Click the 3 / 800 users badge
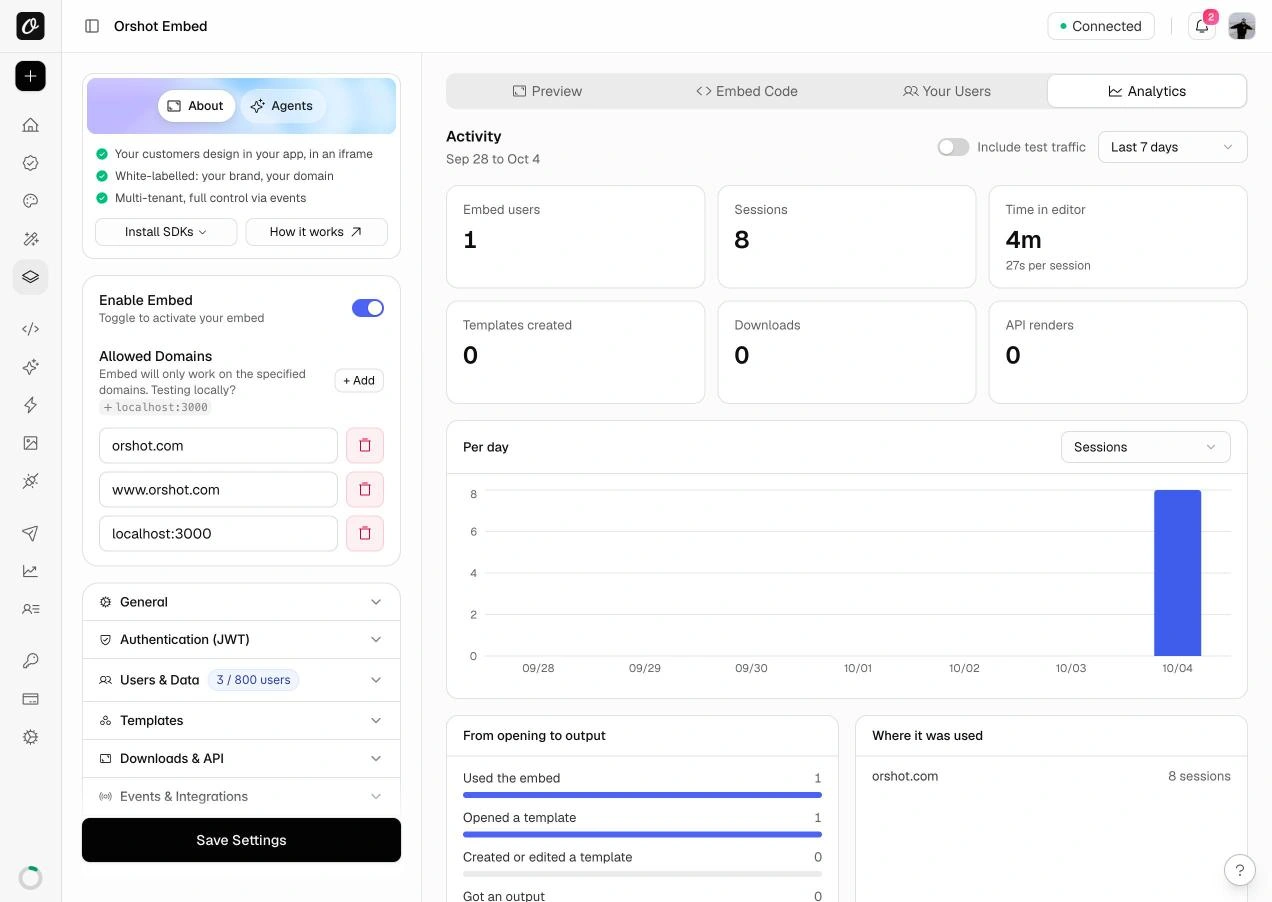Viewport: 1272px width, 902px height. [x=253, y=680]
